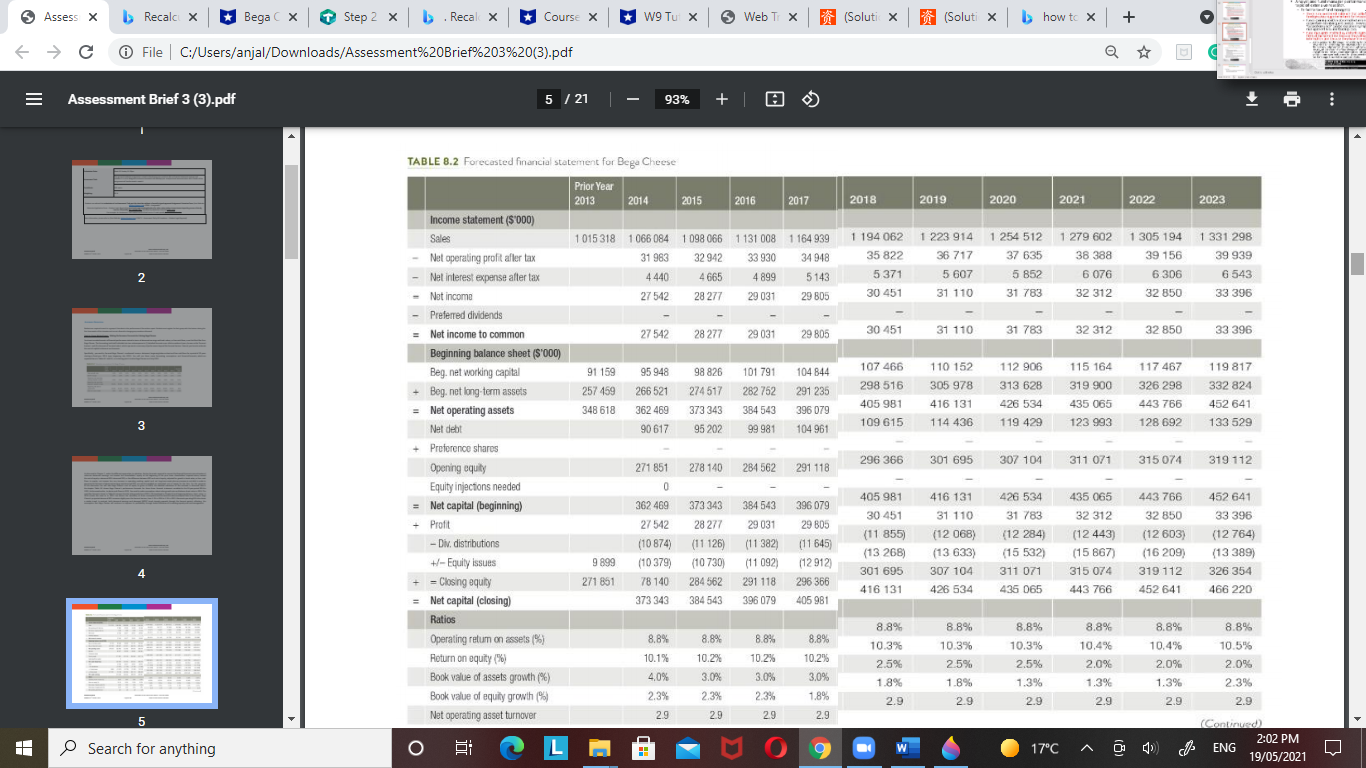The height and width of the screenshot is (768, 1366).
Task: Click the fit to page icon
Action: [x=774, y=99]
